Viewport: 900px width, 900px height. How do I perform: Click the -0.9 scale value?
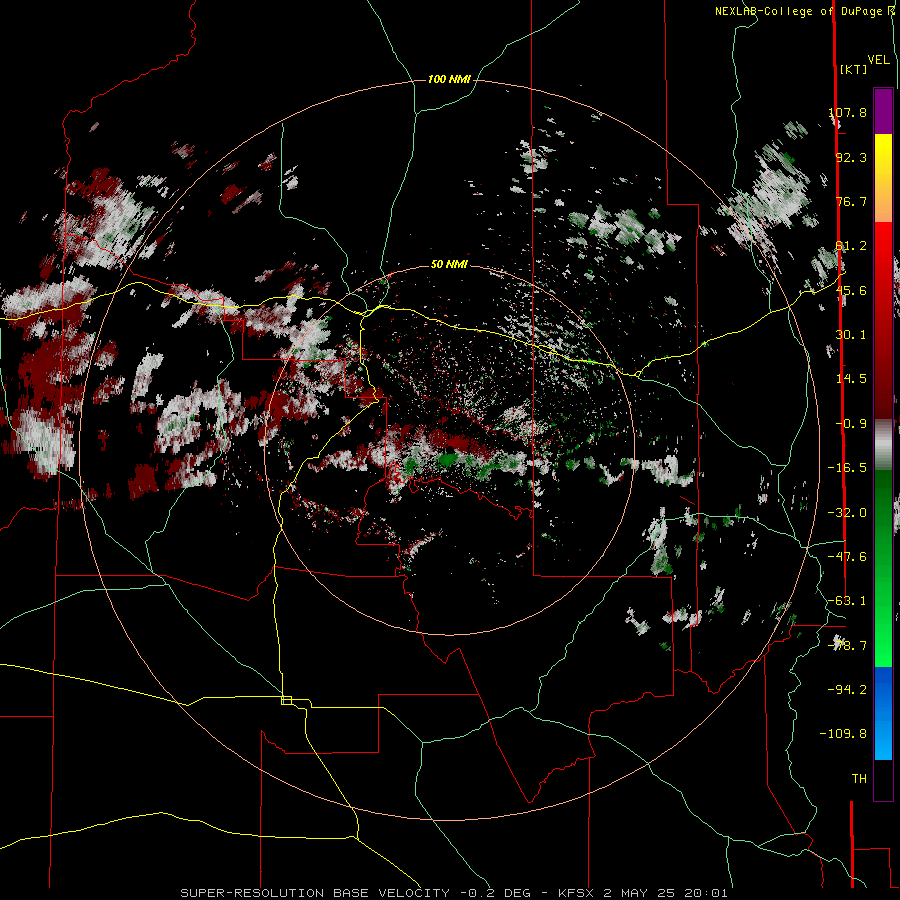coord(851,424)
